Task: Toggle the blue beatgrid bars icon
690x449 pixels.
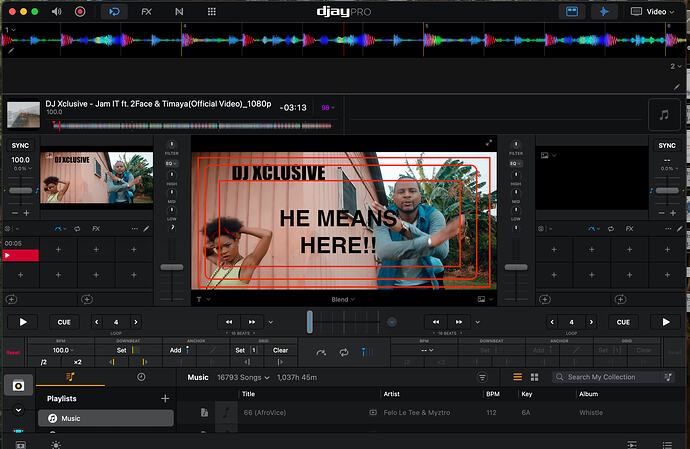Action: [366, 352]
